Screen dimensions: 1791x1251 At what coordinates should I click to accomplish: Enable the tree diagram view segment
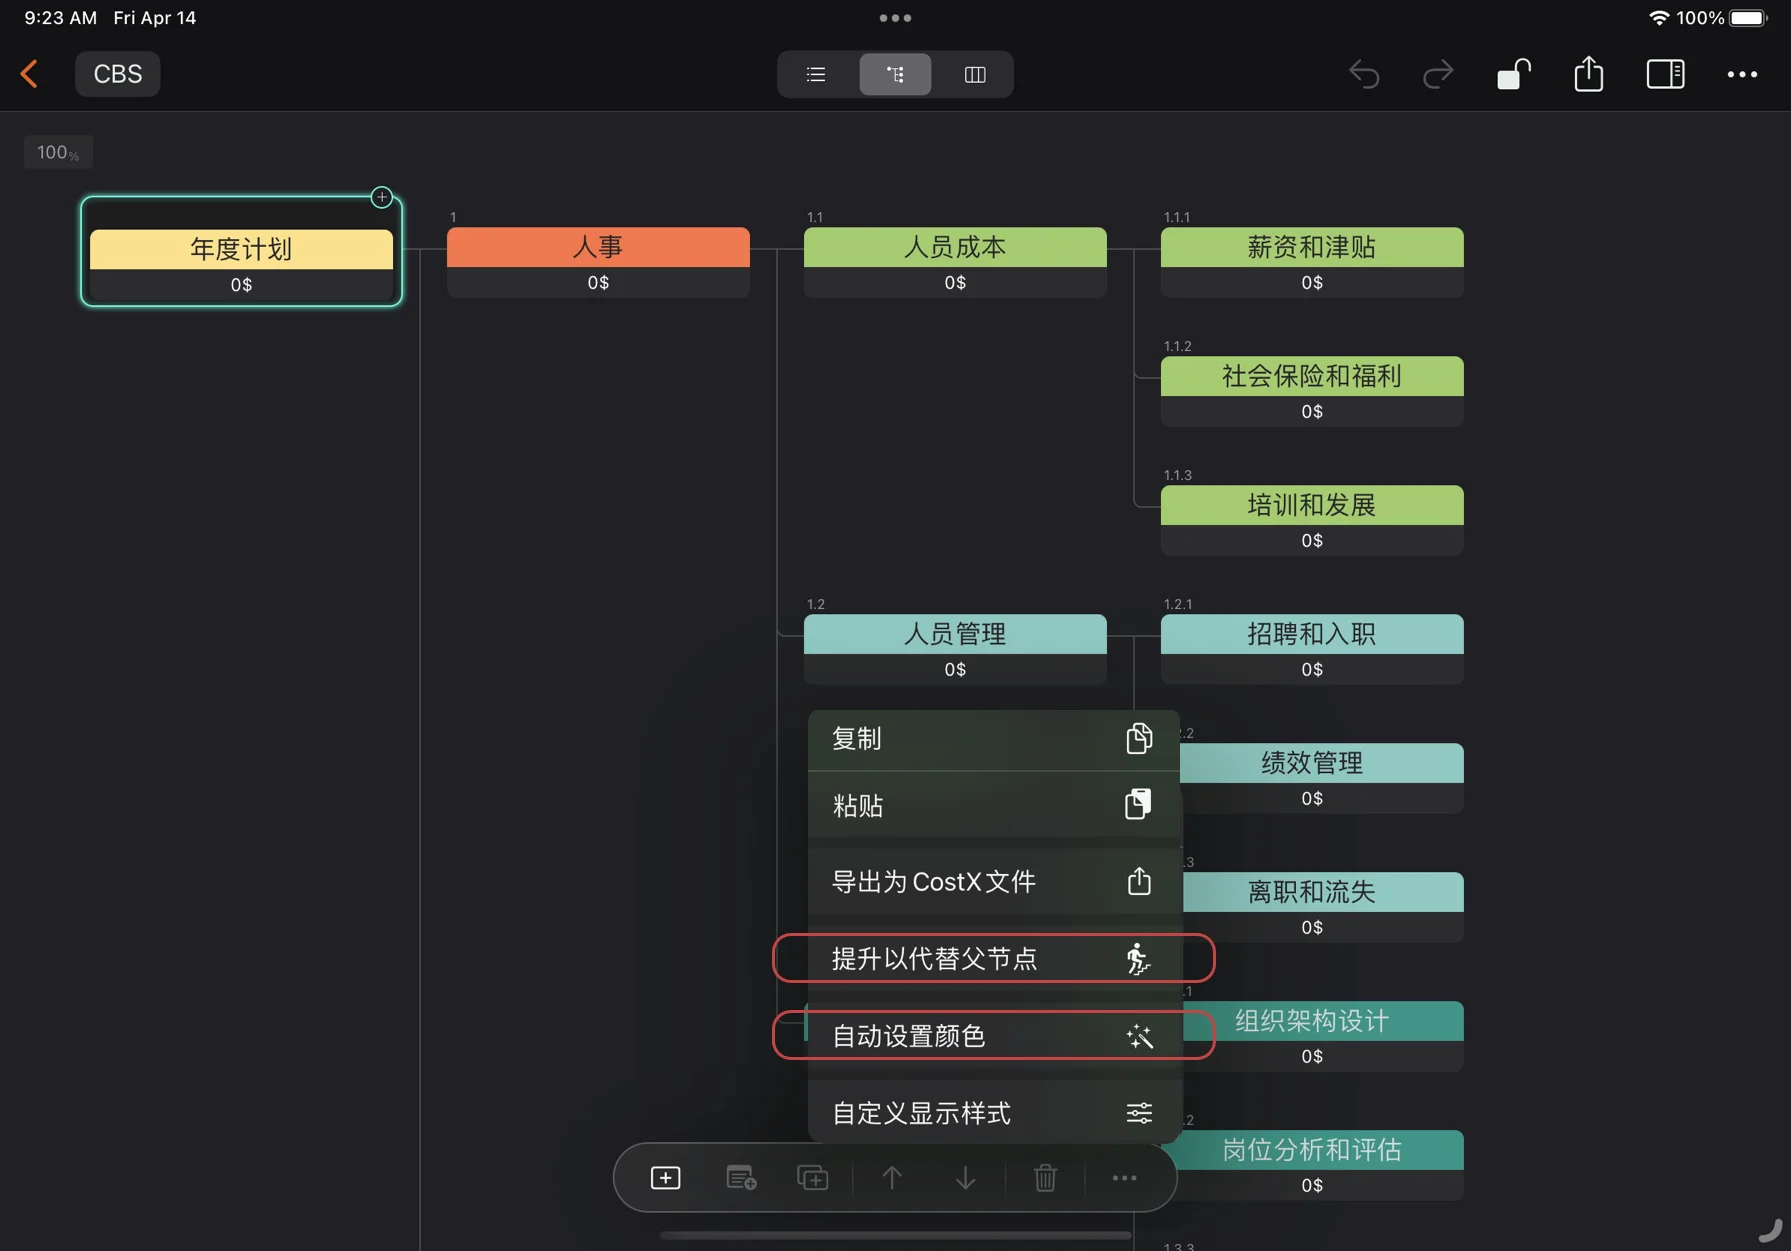click(894, 74)
